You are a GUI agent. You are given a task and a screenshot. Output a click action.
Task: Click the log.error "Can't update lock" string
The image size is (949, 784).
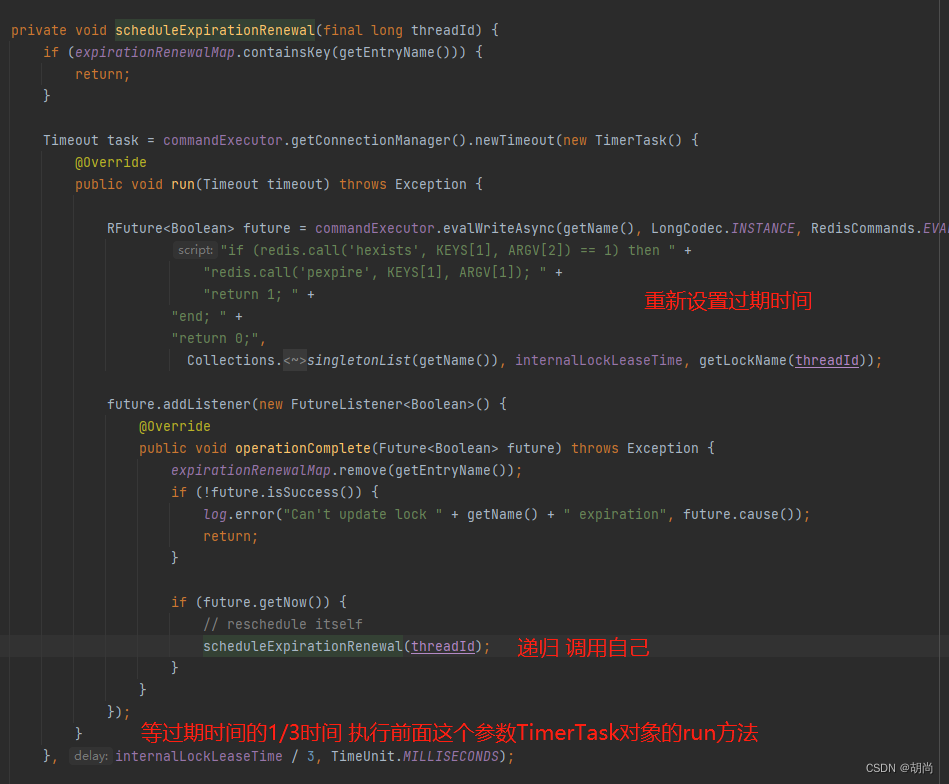coord(363,515)
